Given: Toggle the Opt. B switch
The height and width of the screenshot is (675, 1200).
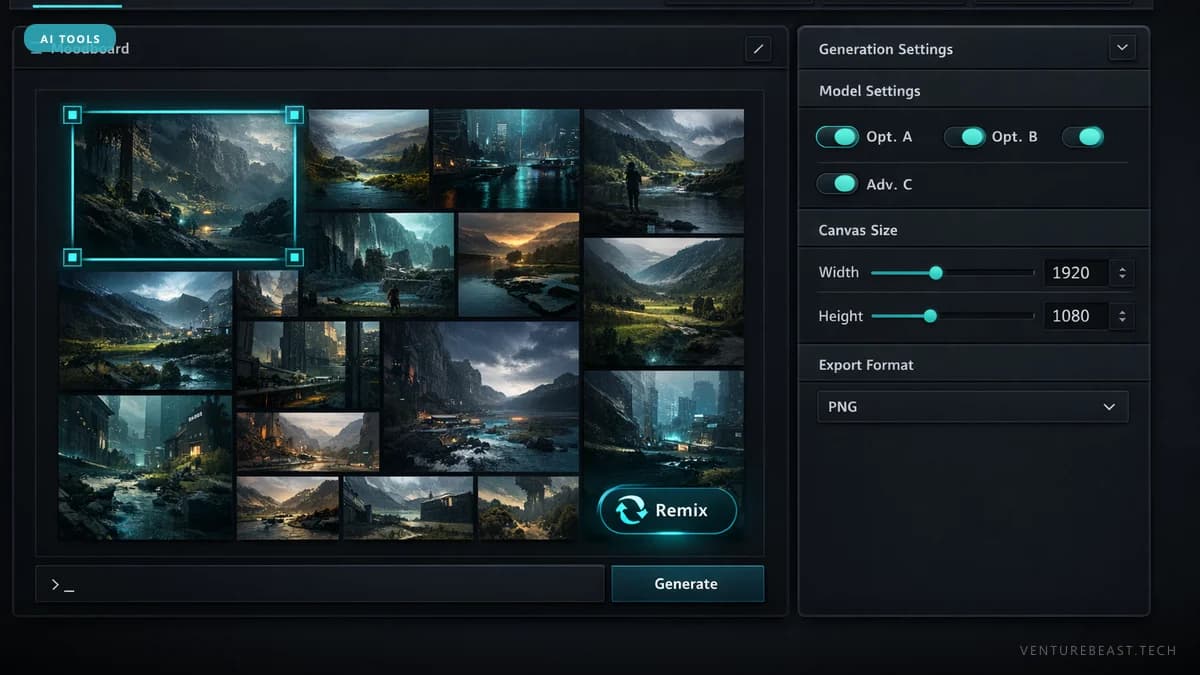Looking at the screenshot, I should [x=965, y=136].
